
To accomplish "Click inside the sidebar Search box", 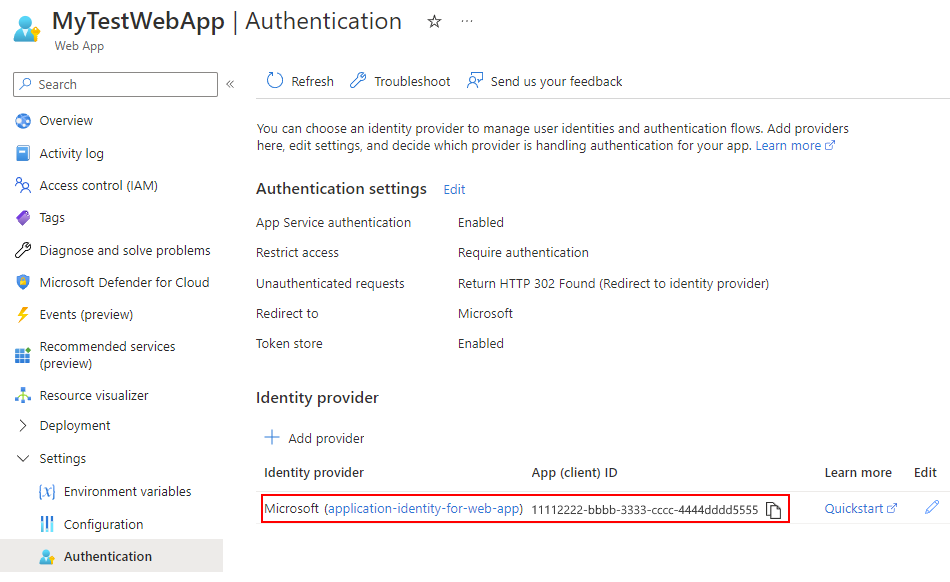I will pyautogui.click(x=114, y=84).
